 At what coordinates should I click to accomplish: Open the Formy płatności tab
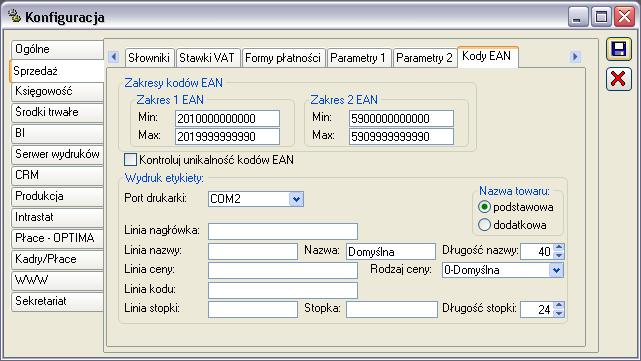tap(283, 58)
